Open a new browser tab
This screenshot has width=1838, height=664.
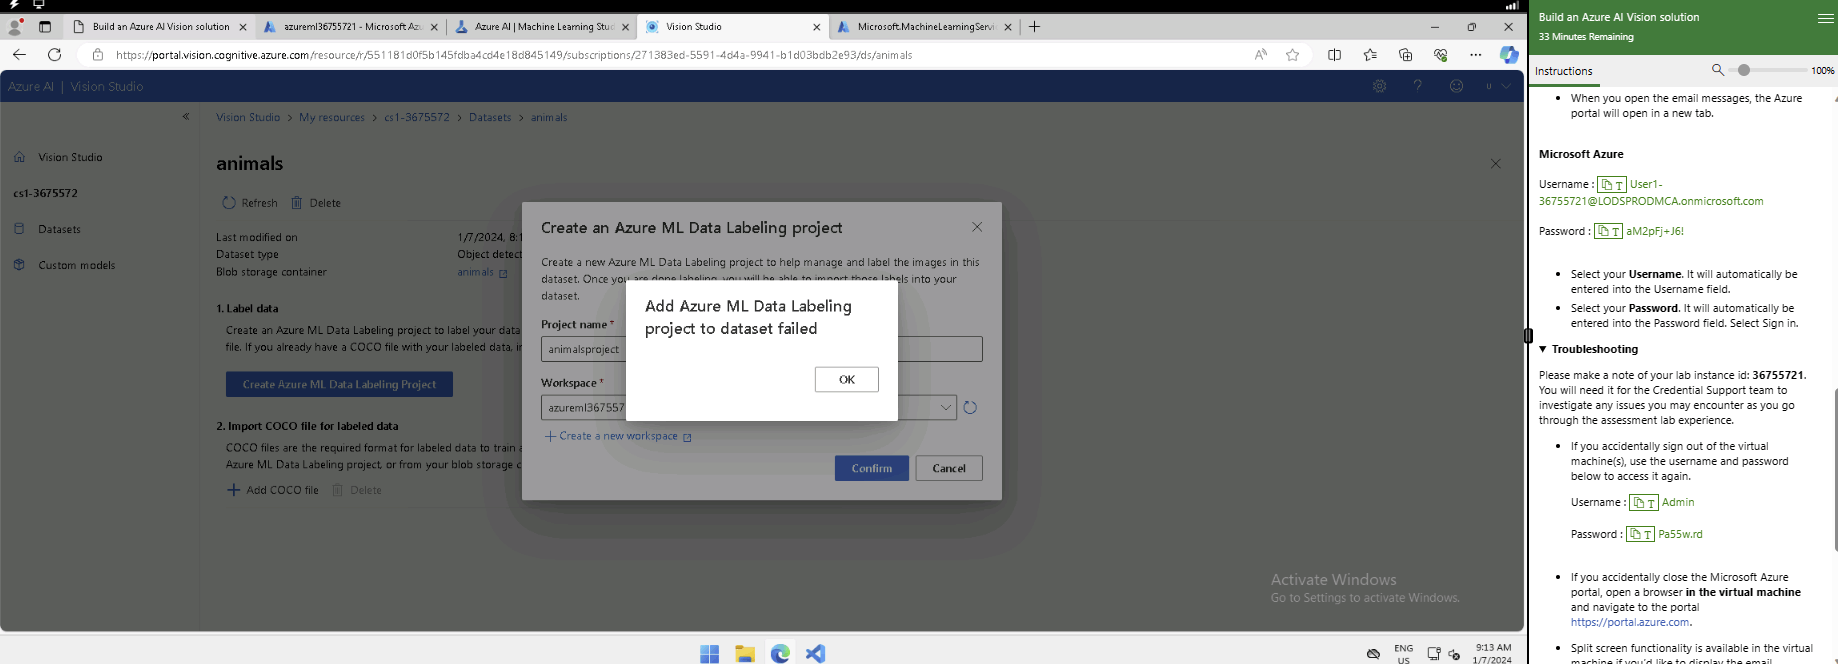click(x=1035, y=27)
